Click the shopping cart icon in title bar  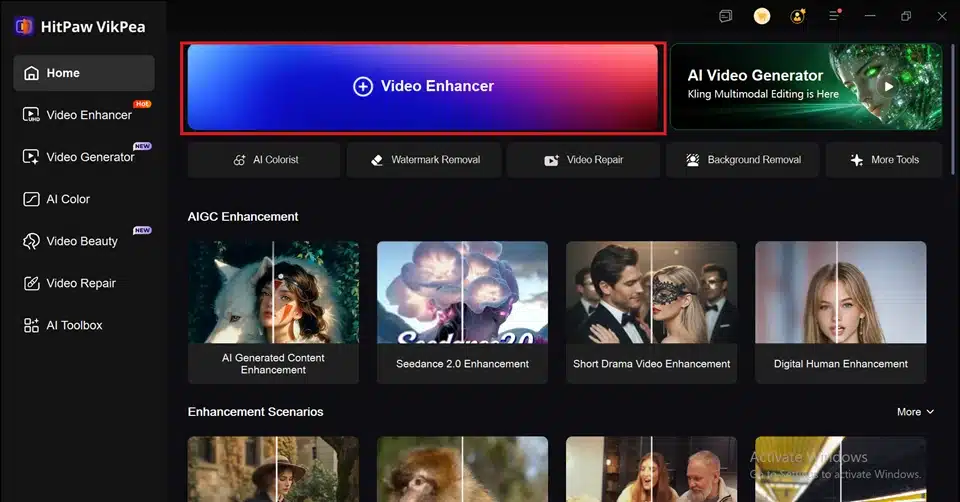pyautogui.click(x=762, y=17)
